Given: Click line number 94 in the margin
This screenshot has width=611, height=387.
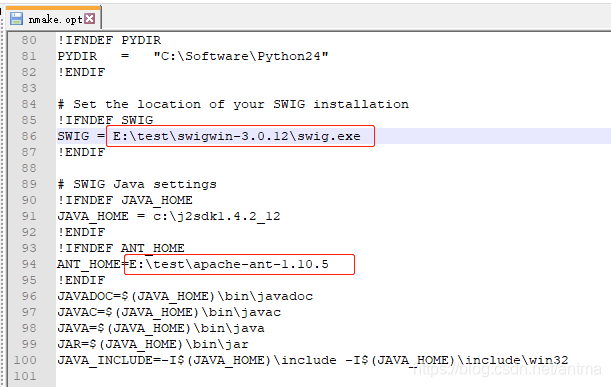Looking at the screenshot, I should click(x=29, y=264).
